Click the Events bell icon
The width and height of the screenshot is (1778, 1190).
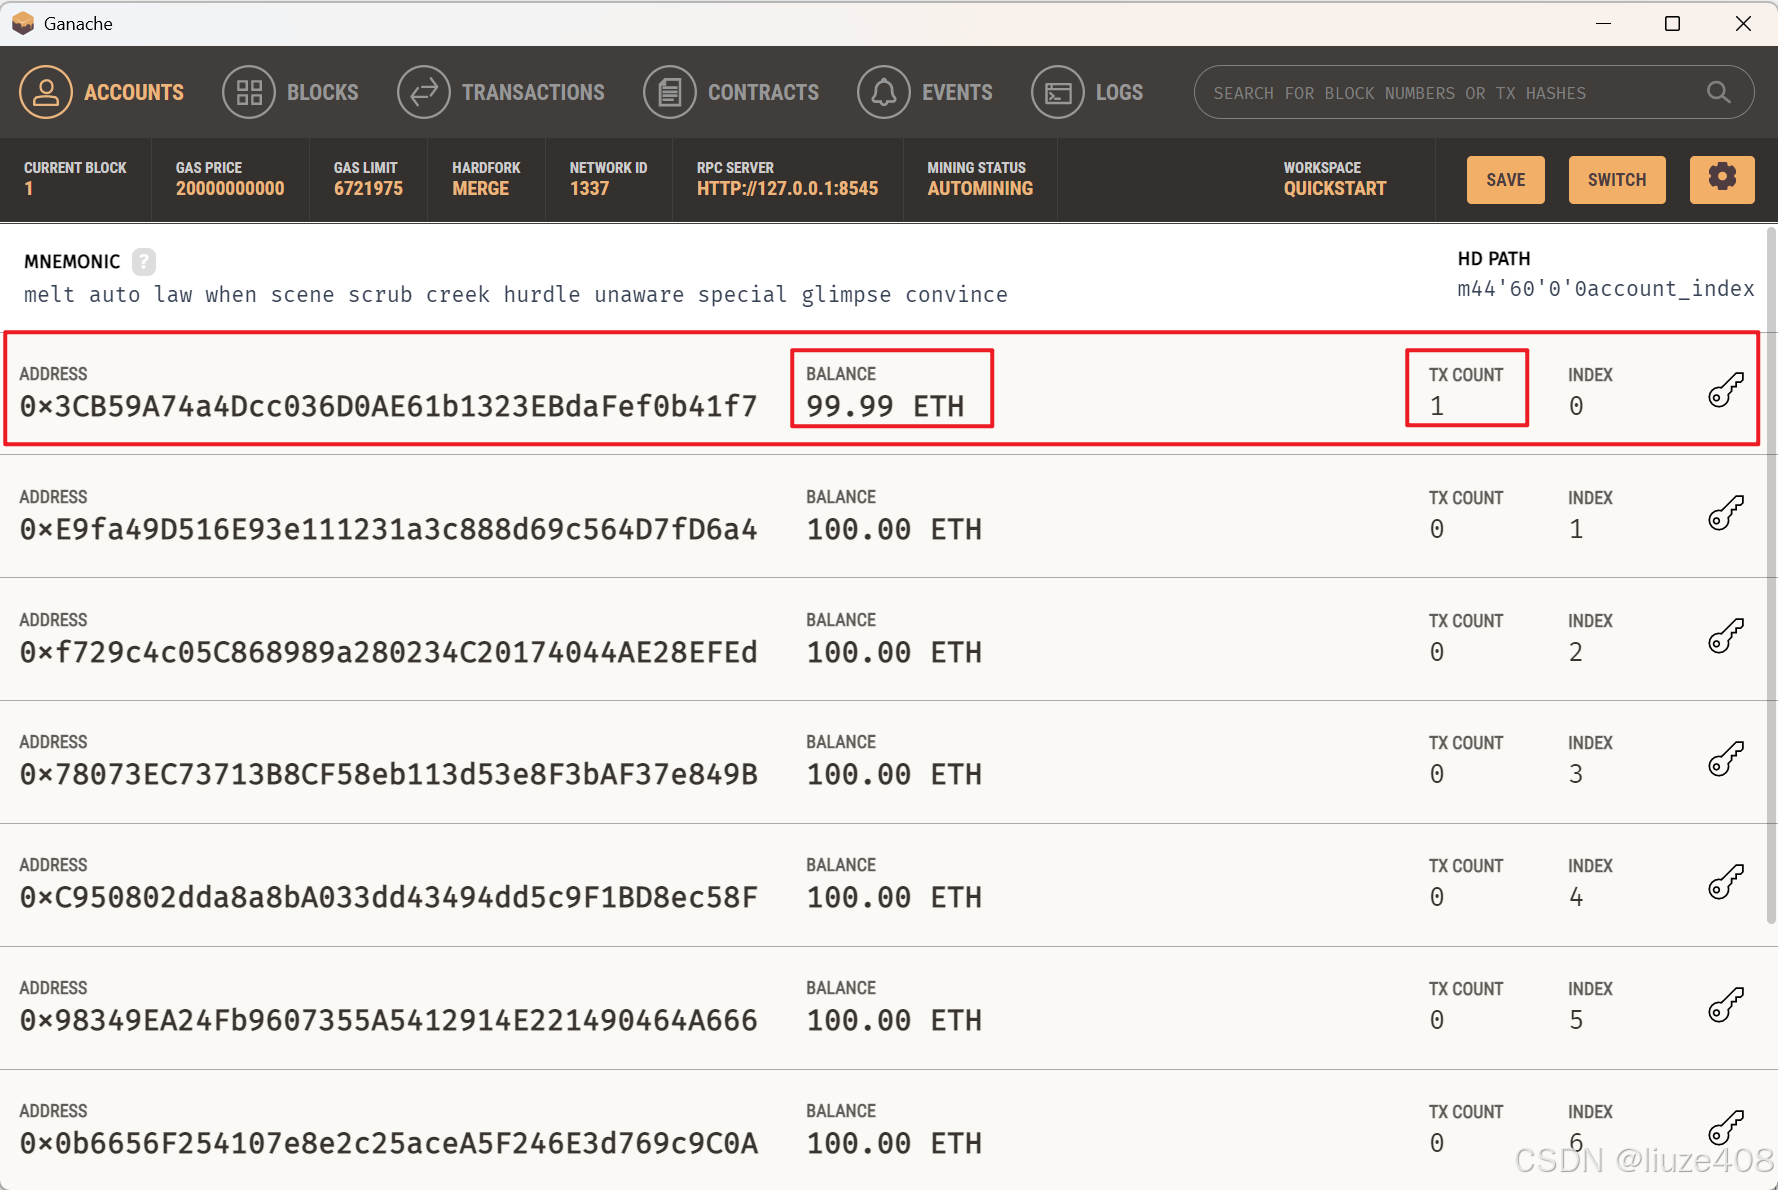(884, 92)
